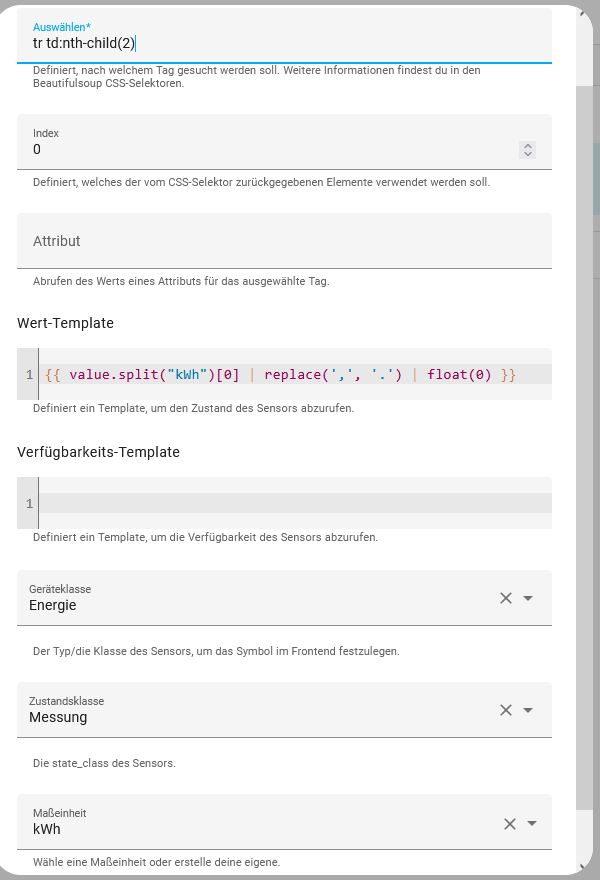Clear the Maßeinheit value kWh
This screenshot has height=880, width=600.
click(x=510, y=823)
